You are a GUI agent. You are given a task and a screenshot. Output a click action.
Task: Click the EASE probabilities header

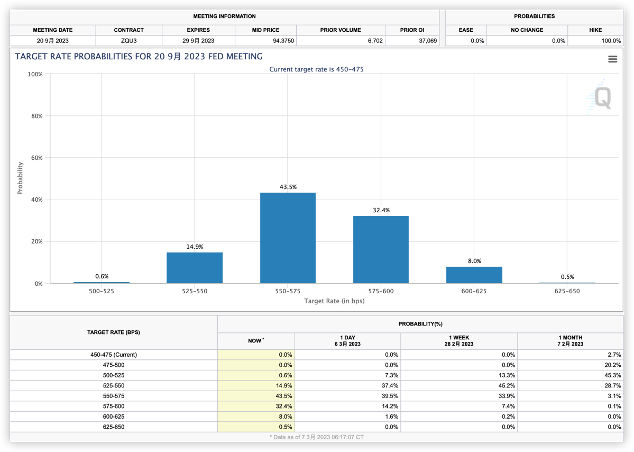(466, 30)
